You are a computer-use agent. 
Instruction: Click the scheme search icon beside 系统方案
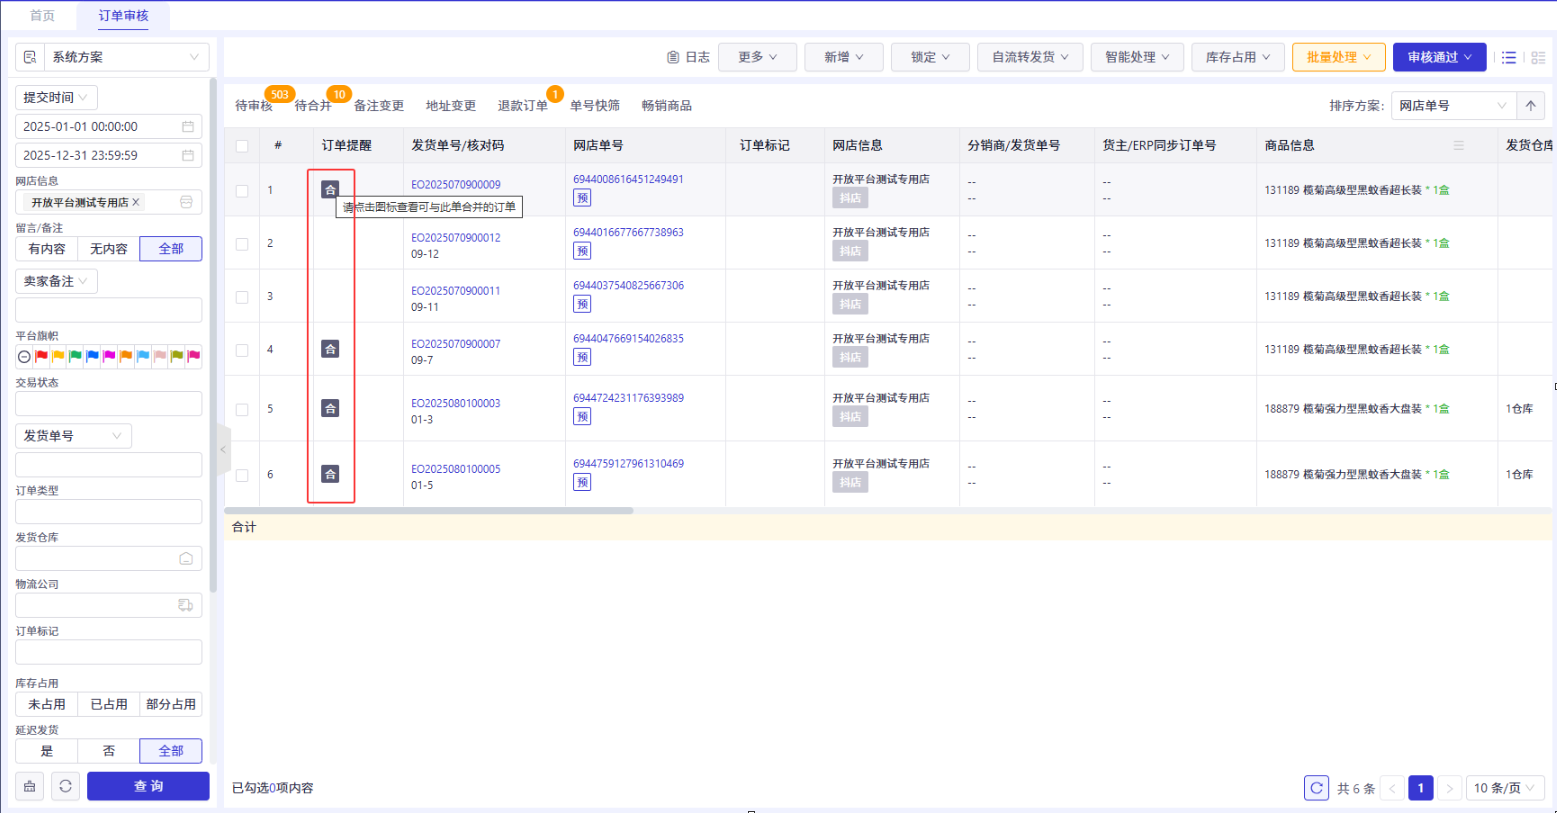click(x=30, y=57)
